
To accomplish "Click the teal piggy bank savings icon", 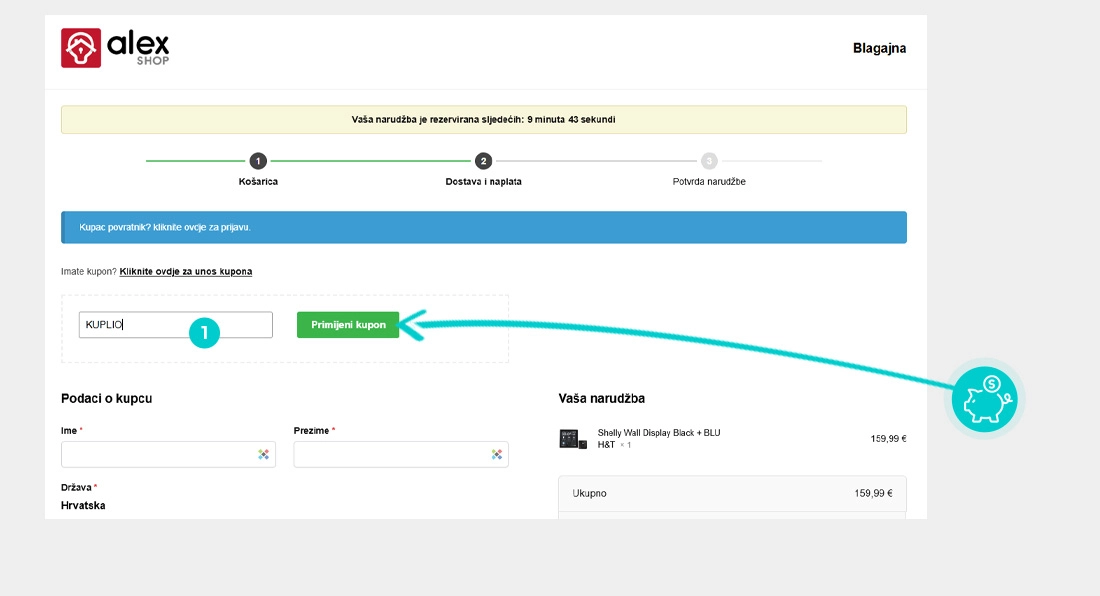I will pos(983,399).
